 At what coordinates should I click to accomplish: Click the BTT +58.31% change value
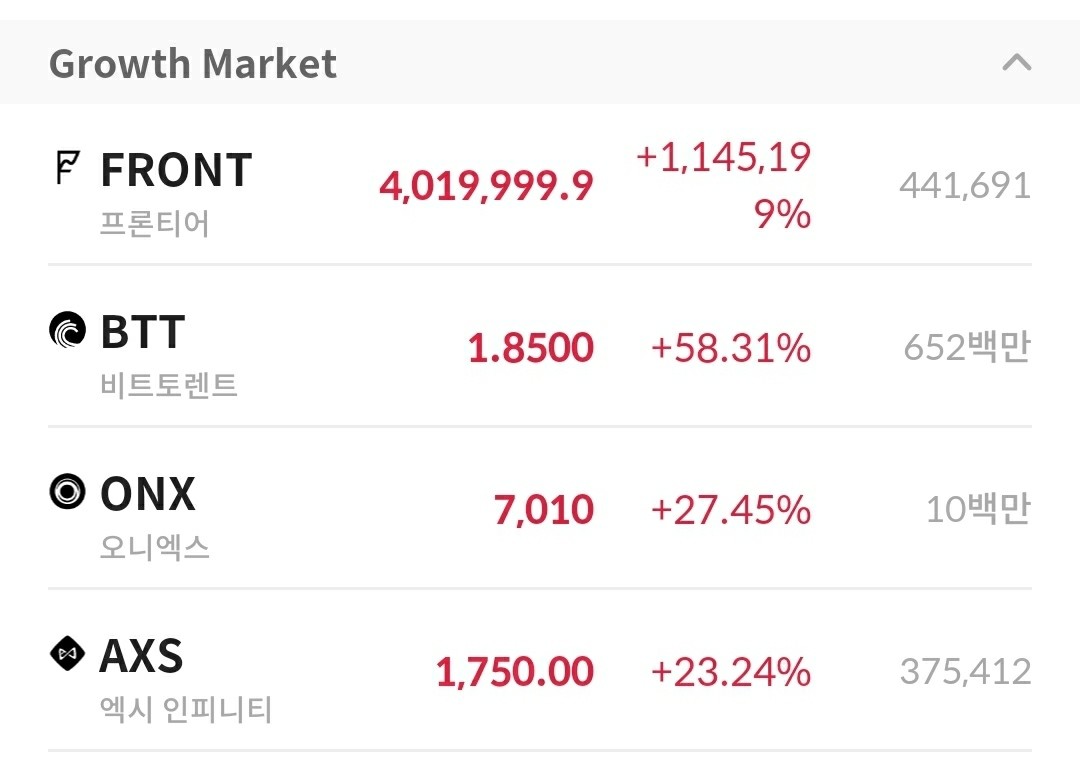pyautogui.click(x=730, y=348)
